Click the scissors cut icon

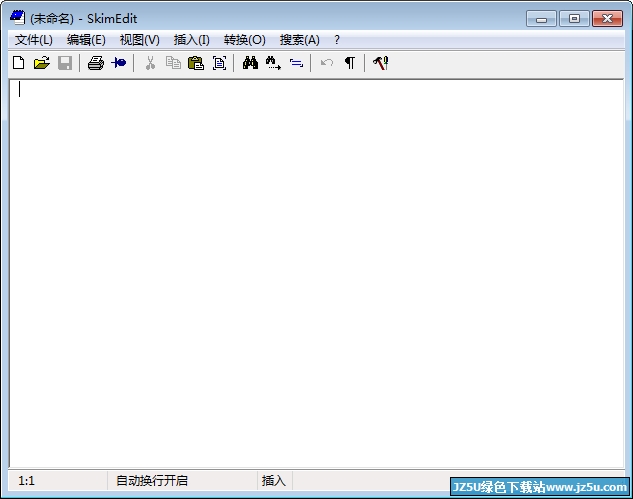pos(150,63)
